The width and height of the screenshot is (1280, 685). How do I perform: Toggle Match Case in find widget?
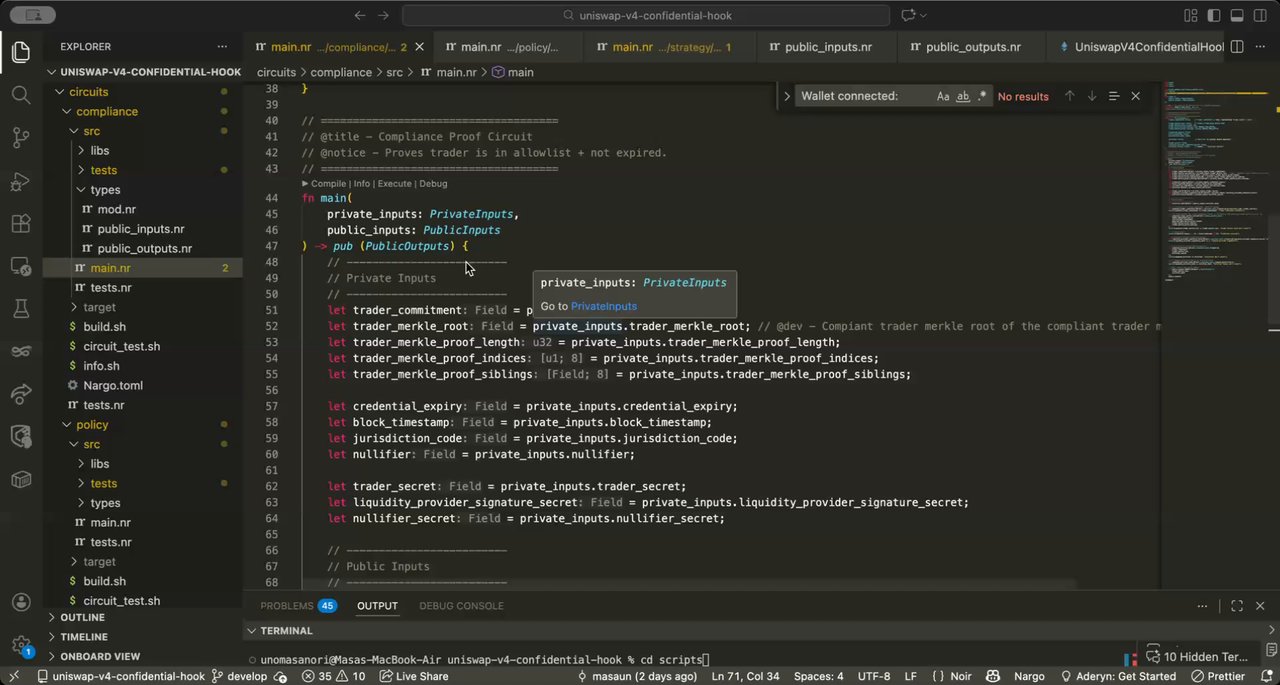click(x=943, y=96)
